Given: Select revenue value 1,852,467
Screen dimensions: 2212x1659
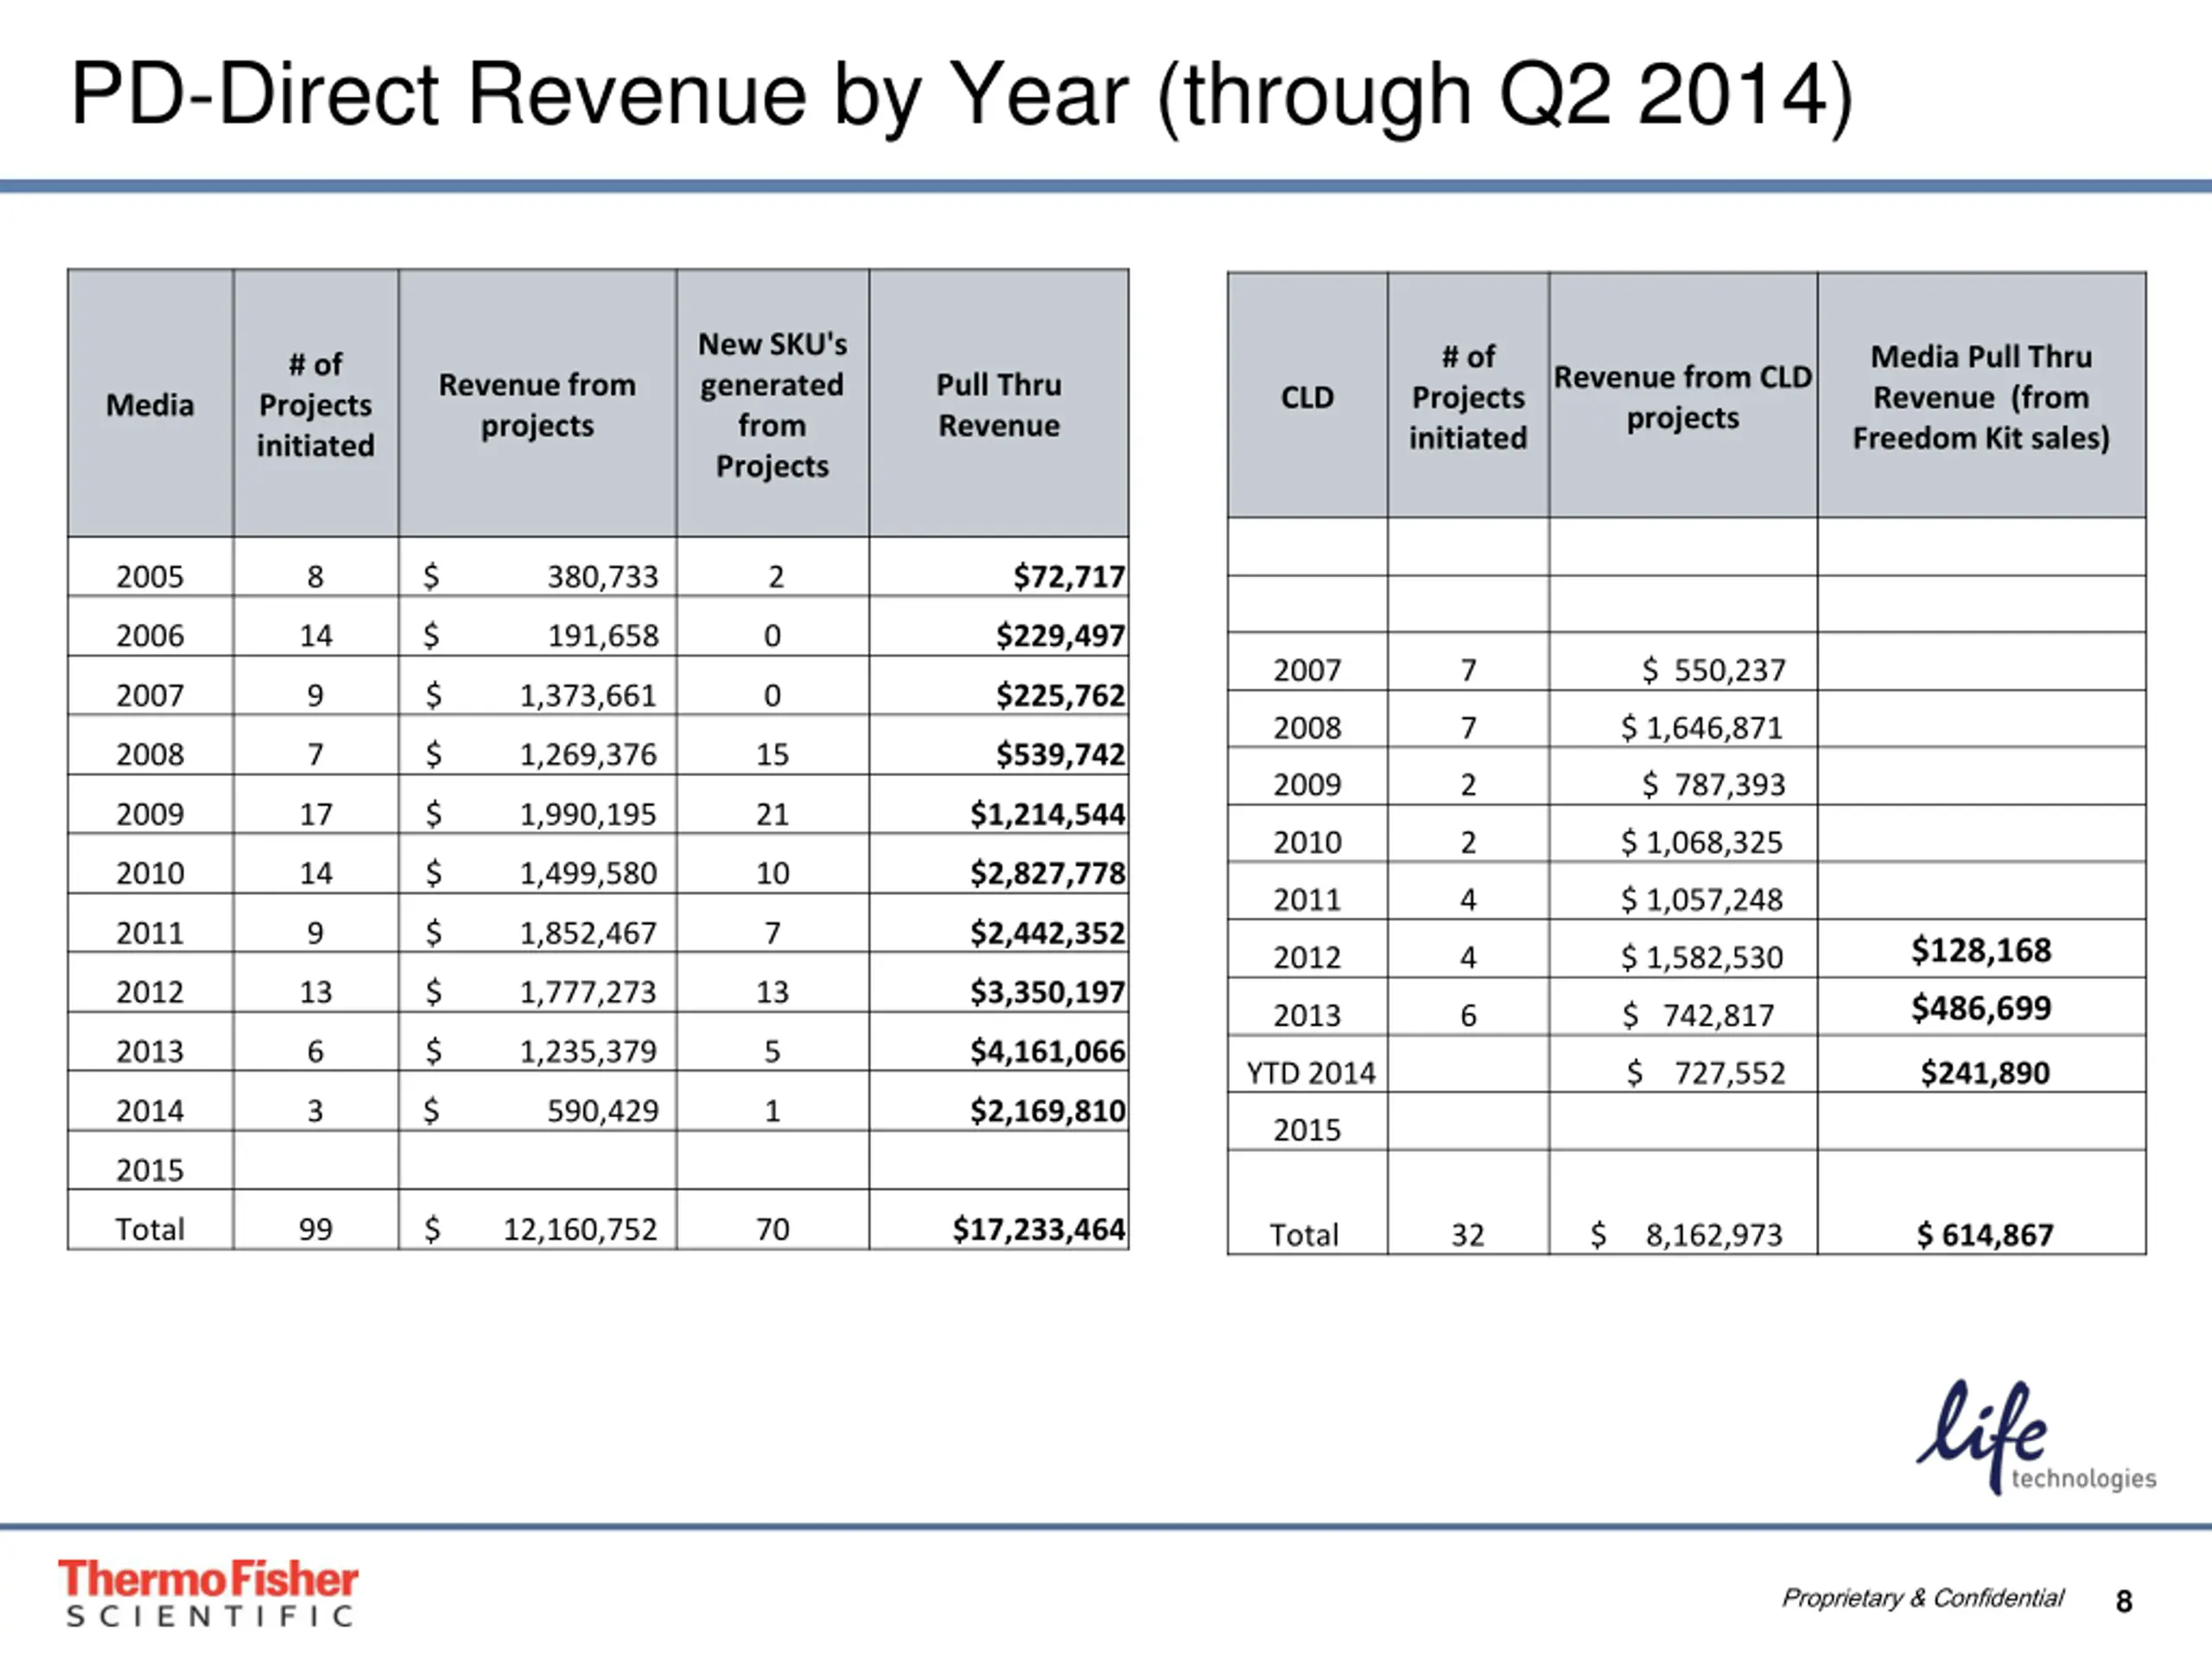Looking at the screenshot, I should click(x=588, y=933).
